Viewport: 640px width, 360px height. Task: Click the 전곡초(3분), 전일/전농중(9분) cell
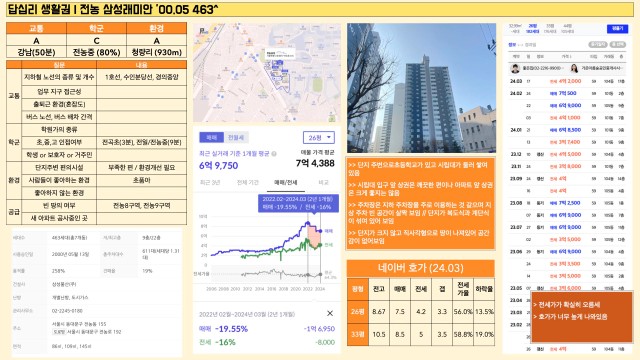142,142
